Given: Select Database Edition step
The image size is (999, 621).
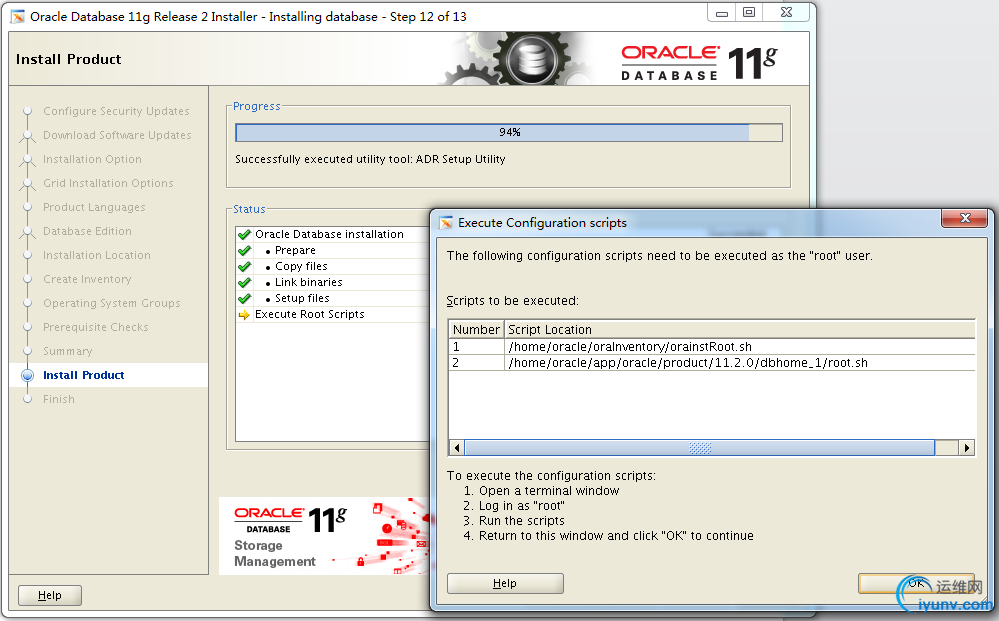Looking at the screenshot, I should [x=87, y=231].
